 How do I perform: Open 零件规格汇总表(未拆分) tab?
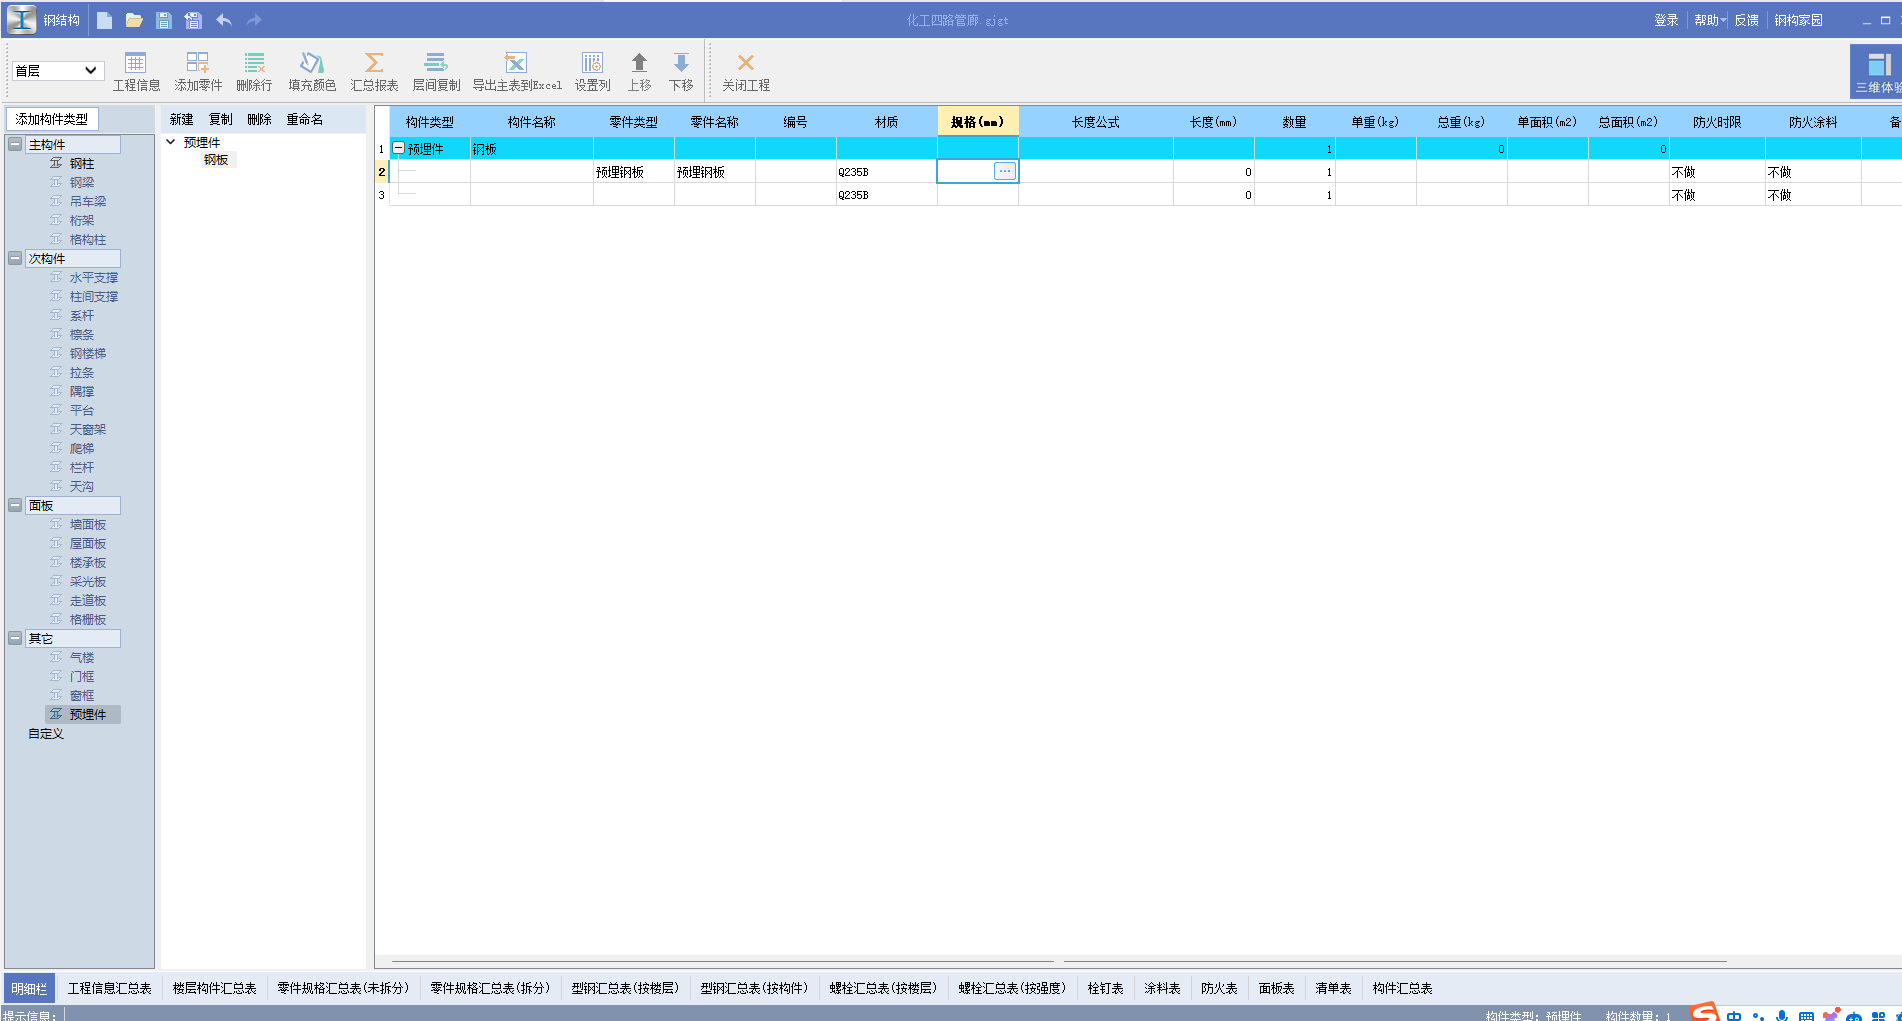coord(343,988)
